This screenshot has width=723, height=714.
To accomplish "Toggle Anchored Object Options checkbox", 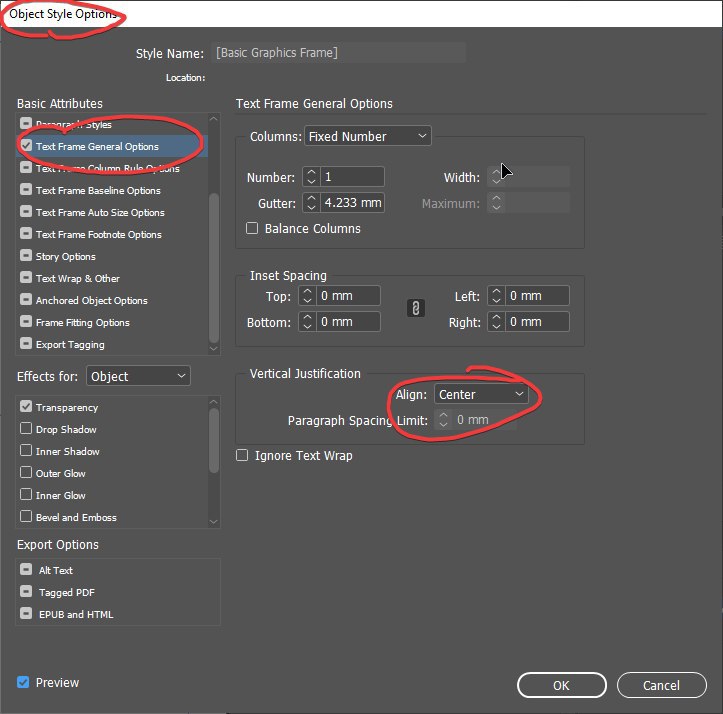I will point(26,300).
